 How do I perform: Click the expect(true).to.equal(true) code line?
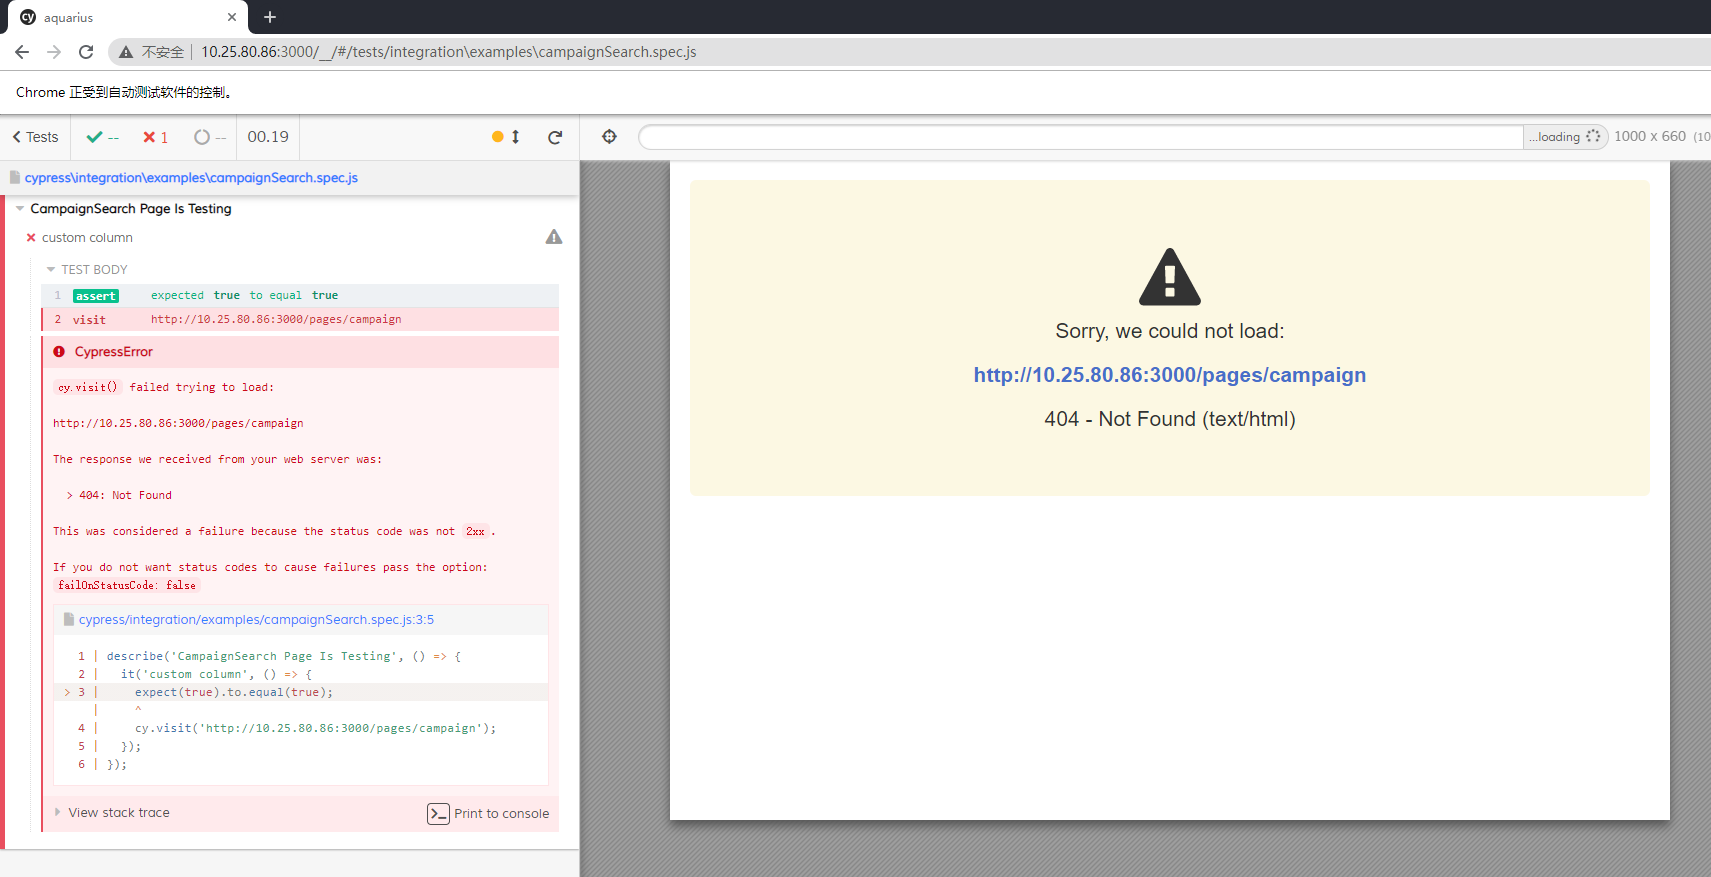[234, 692]
